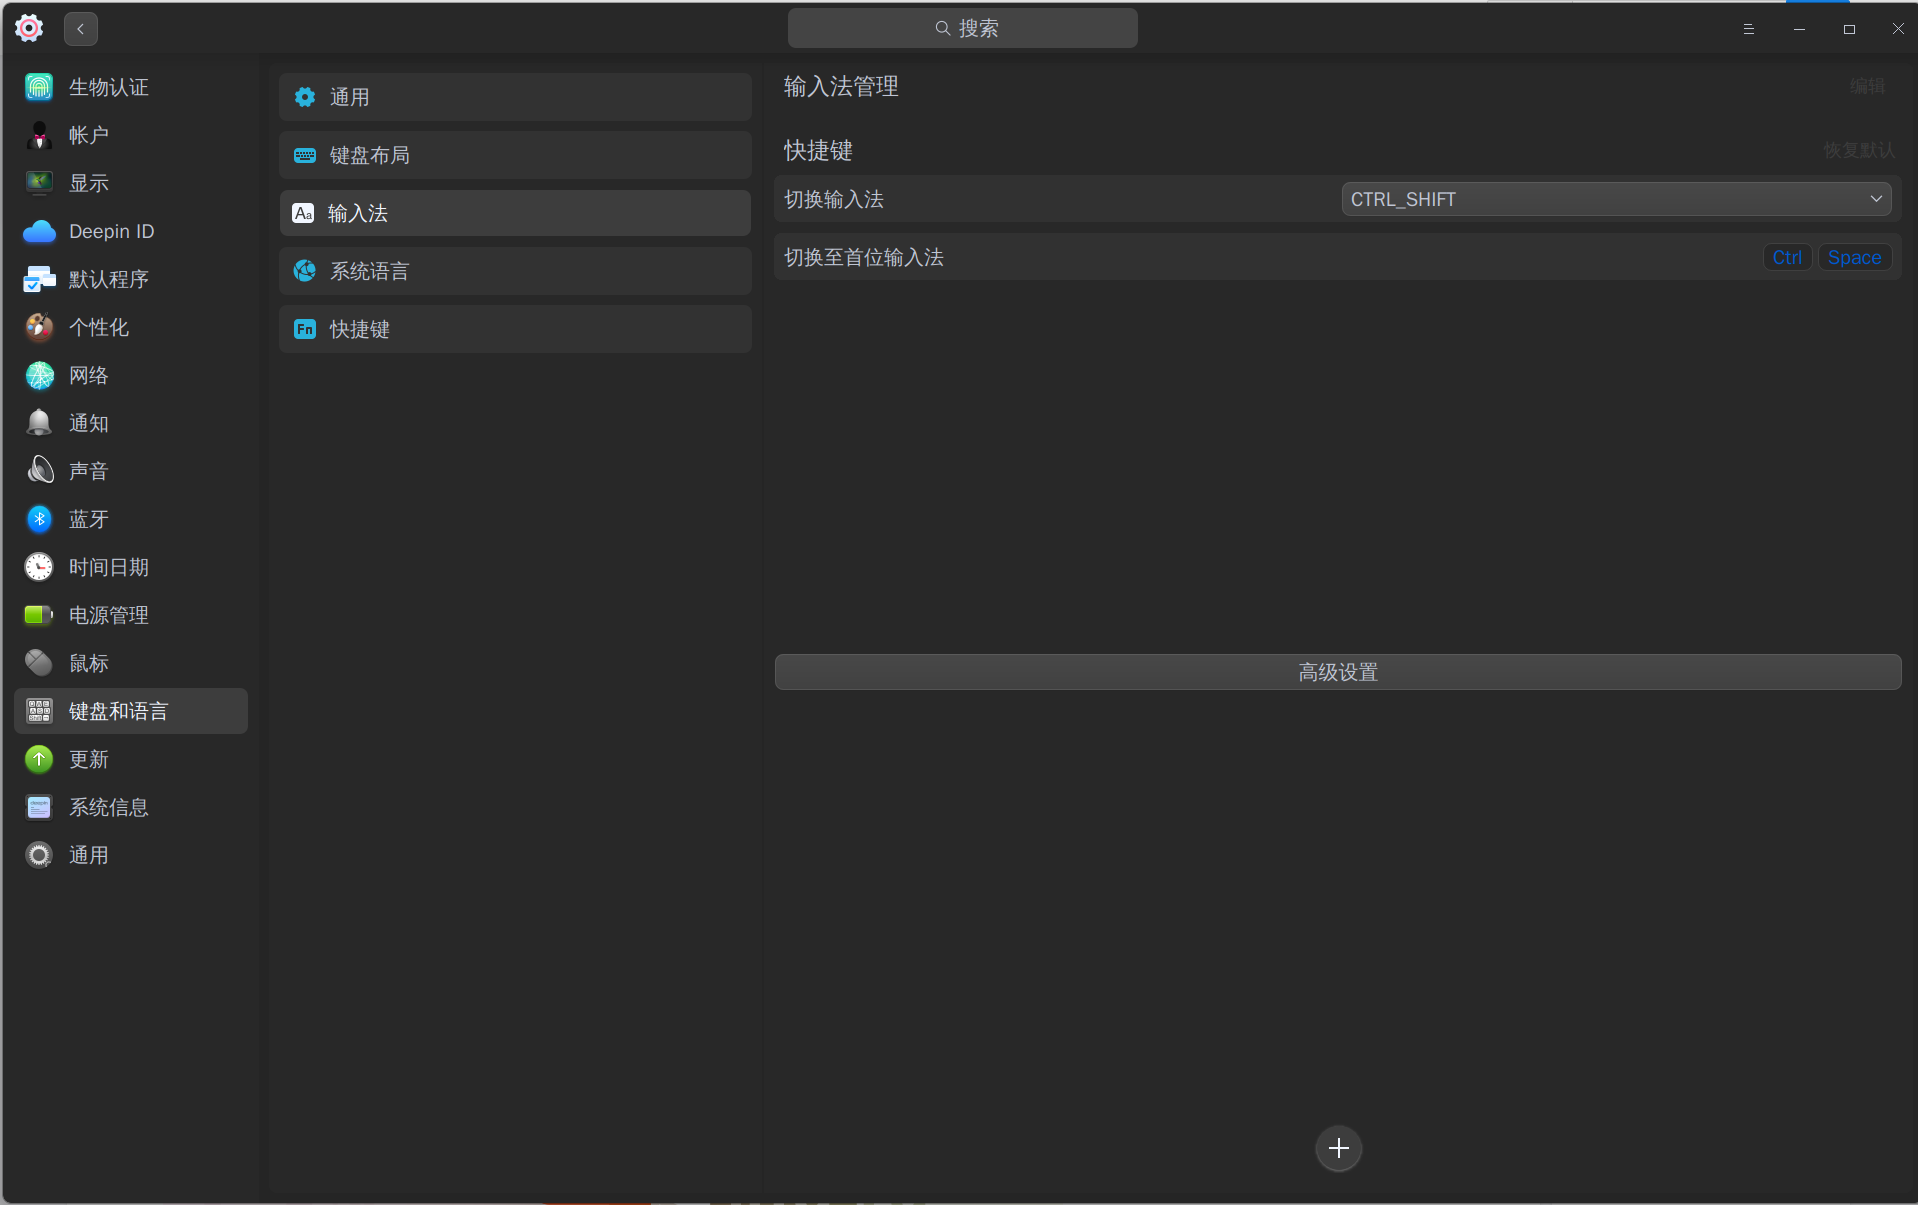Screen dimensions: 1918x1205
Task: Click the 切换输入法 label text
Action: tap(834, 199)
